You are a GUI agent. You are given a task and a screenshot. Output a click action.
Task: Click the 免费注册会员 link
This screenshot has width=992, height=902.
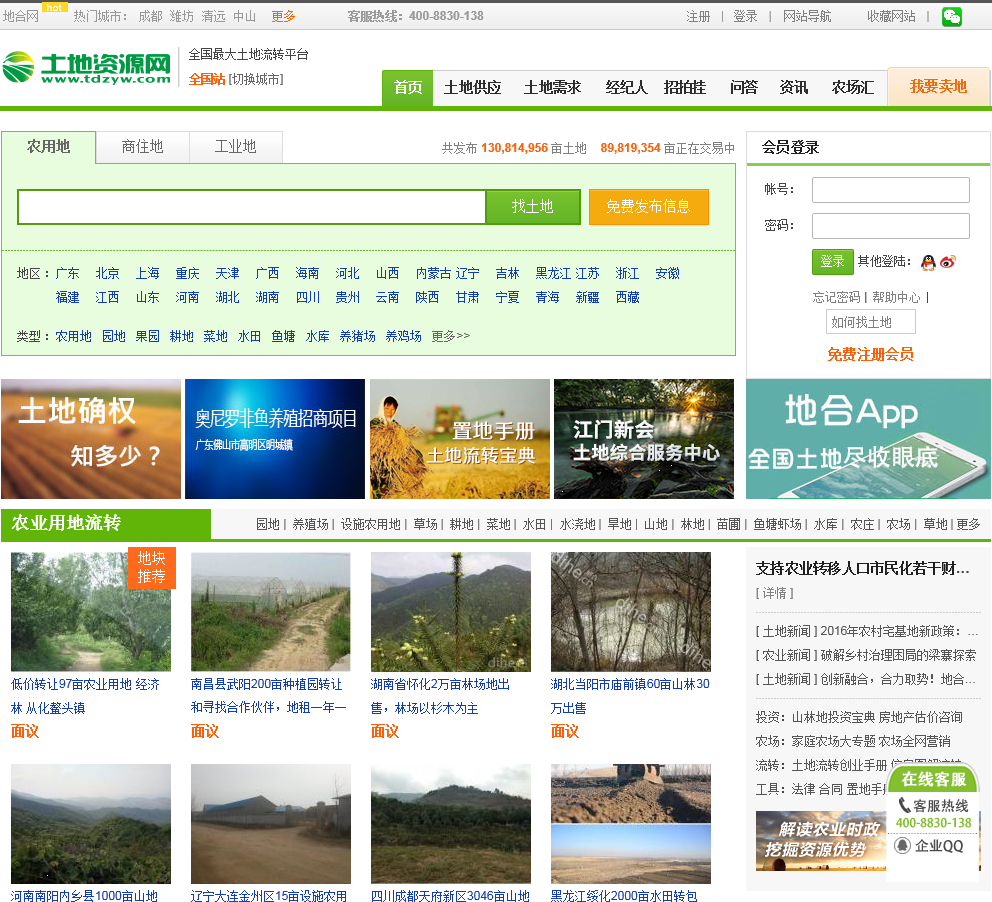pos(869,354)
